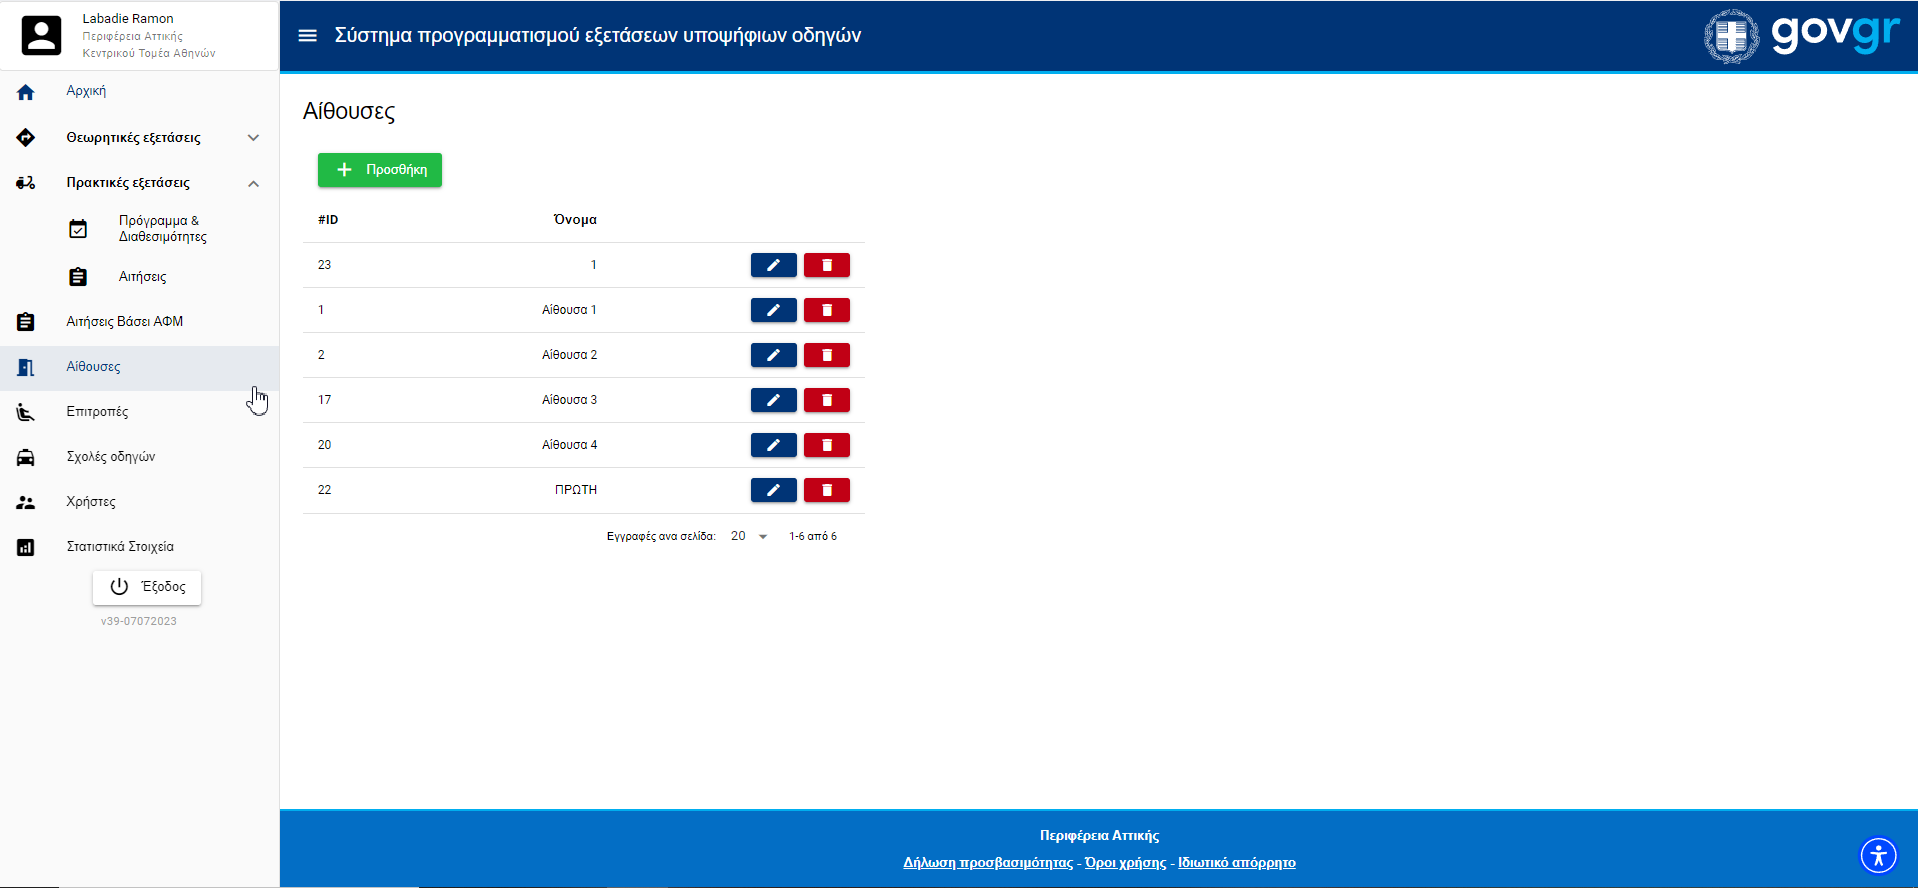The image size is (1918, 888).
Task: Open Στατιστικά Στοιχεία page
Action: point(120,547)
